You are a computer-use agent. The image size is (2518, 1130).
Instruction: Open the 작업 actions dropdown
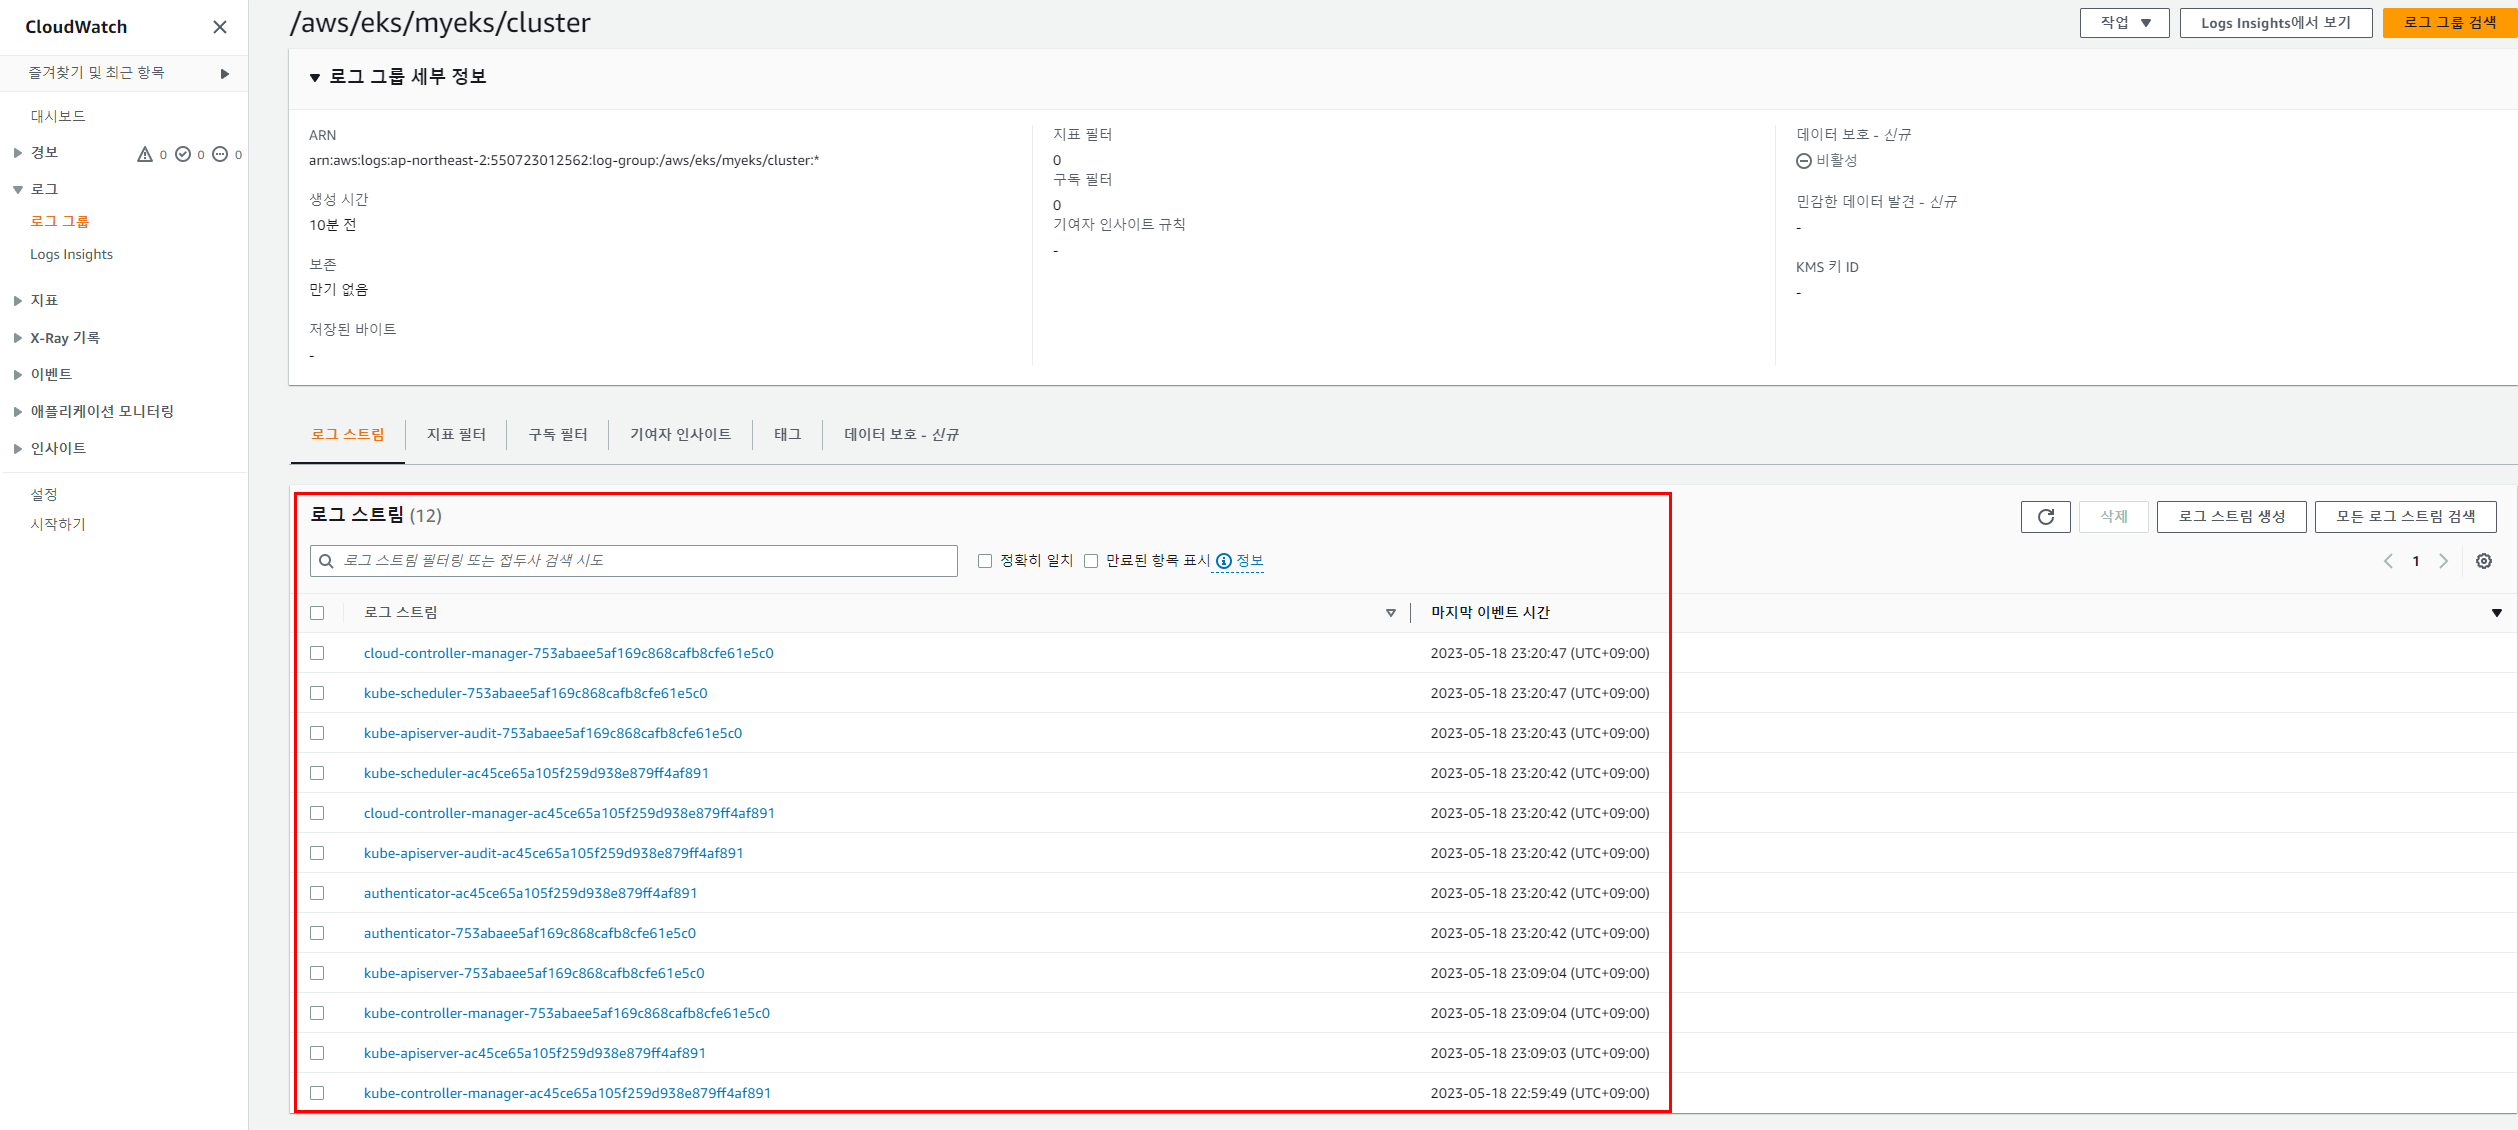pos(2124,23)
